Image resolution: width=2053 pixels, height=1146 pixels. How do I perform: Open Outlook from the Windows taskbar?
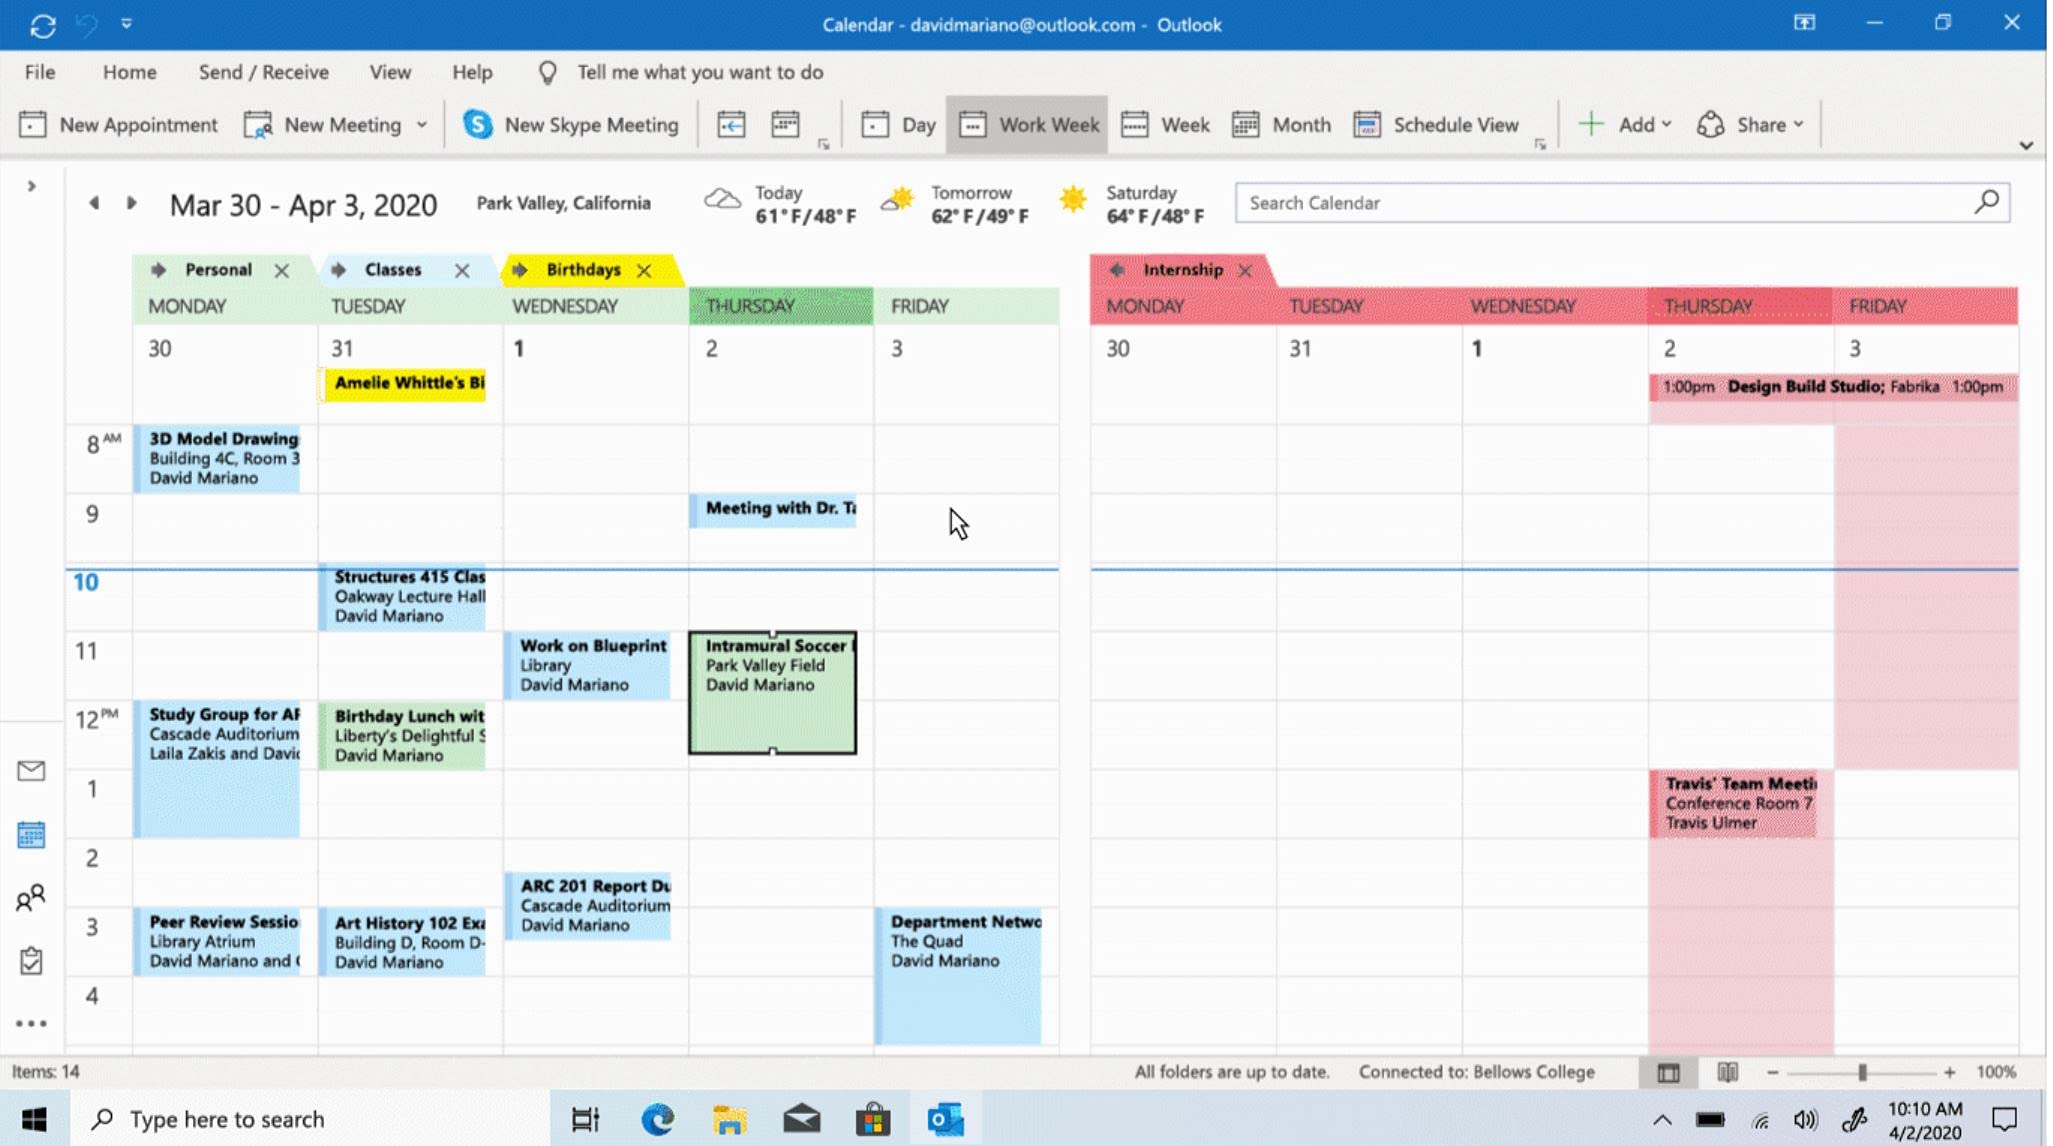[x=945, y=1119]
